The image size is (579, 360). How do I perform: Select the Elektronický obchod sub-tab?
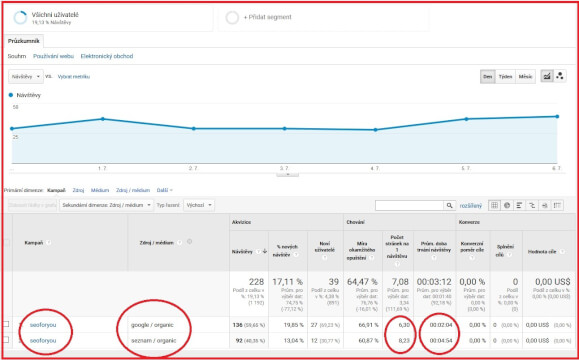pos(107,56)
